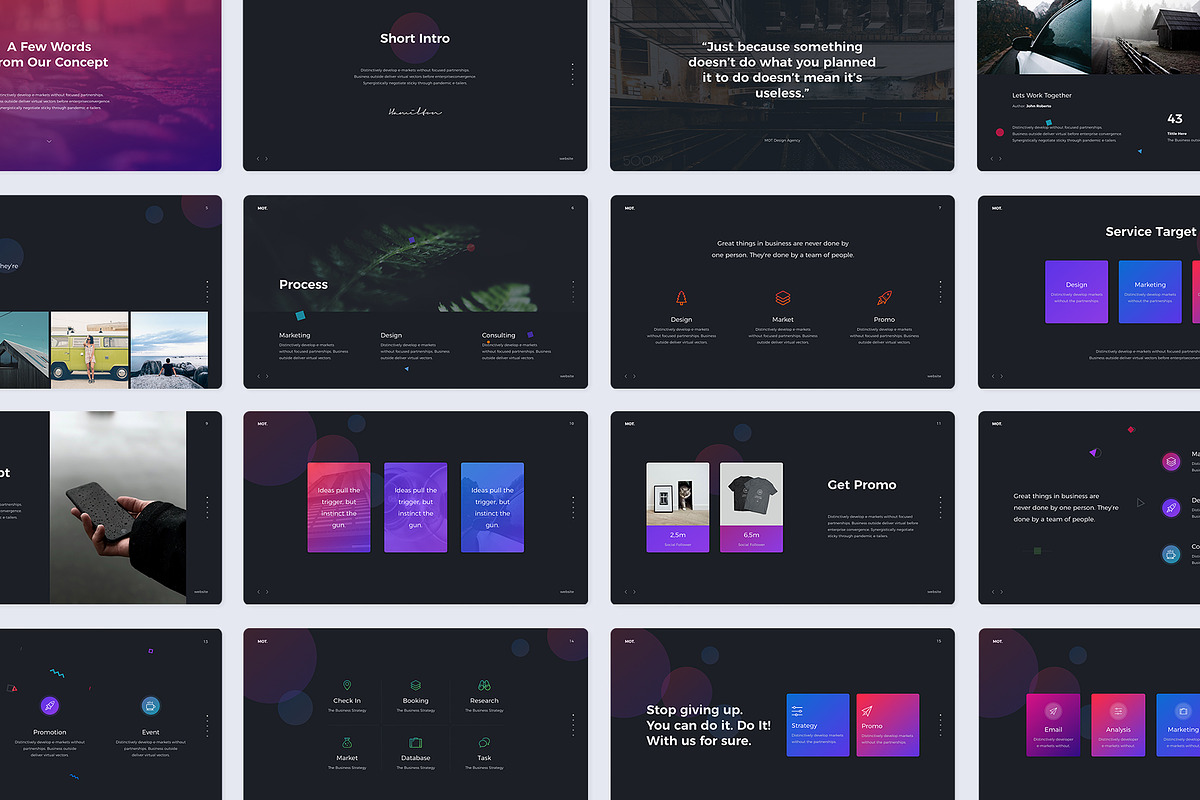This screenshot has height=800, width=1200.
Task: Select the blue Ideas gradient card
Action: [x=492, y=507]
